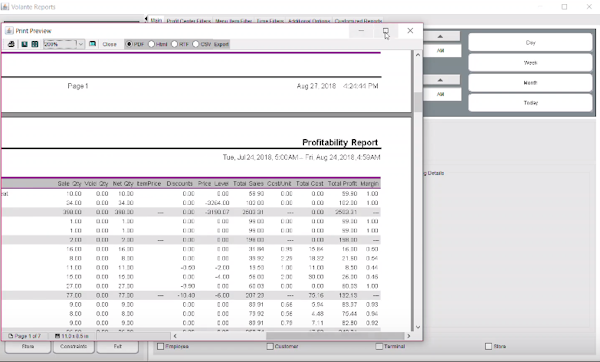
Task: Click the Store button at bottom left
Action: click(28, 347)
